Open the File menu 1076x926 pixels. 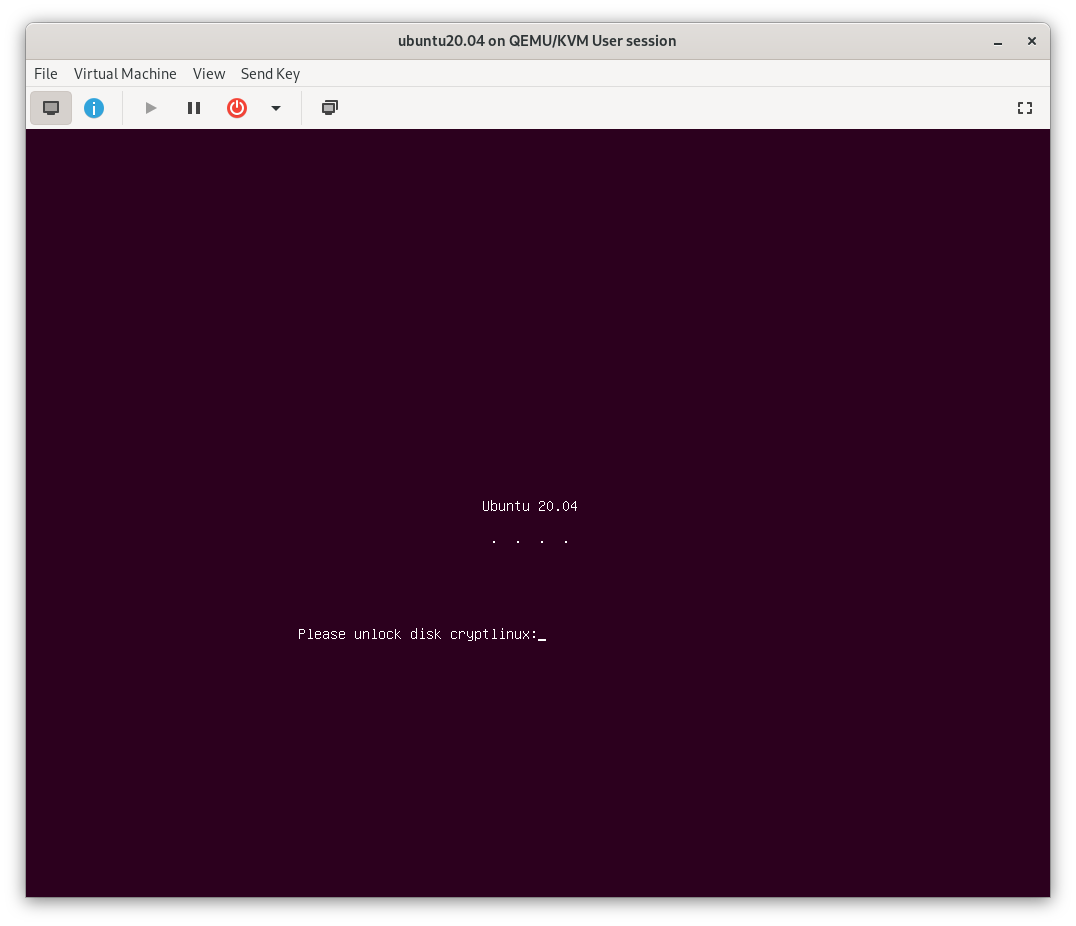pos(46,74)
